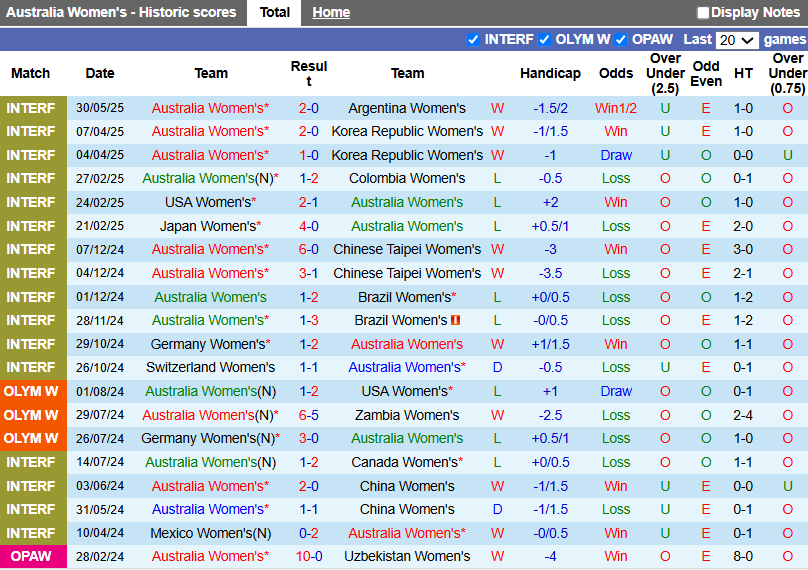Click the HT score 3-0 on 07/12/24

(743, 249)
